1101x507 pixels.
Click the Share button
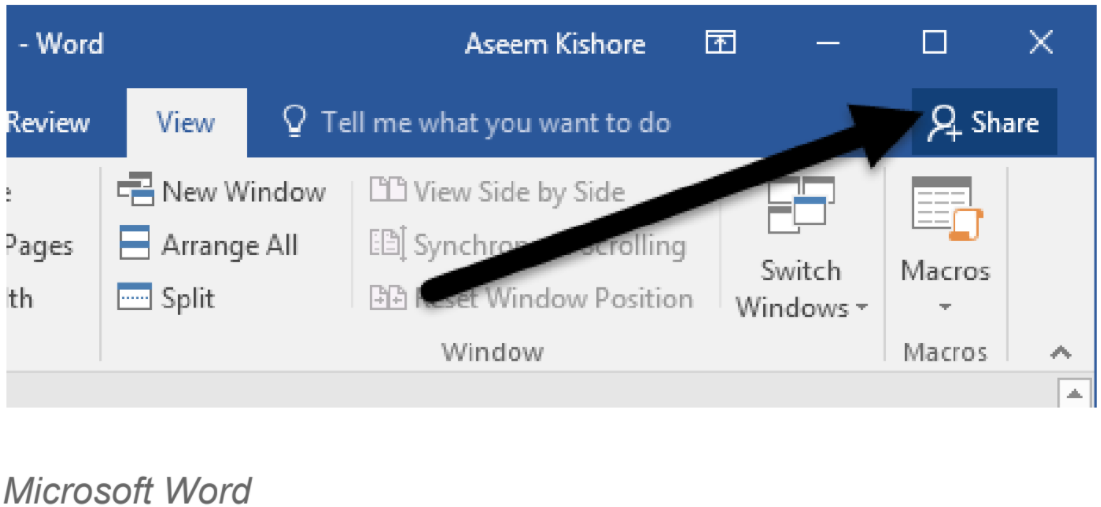(984, 123)
